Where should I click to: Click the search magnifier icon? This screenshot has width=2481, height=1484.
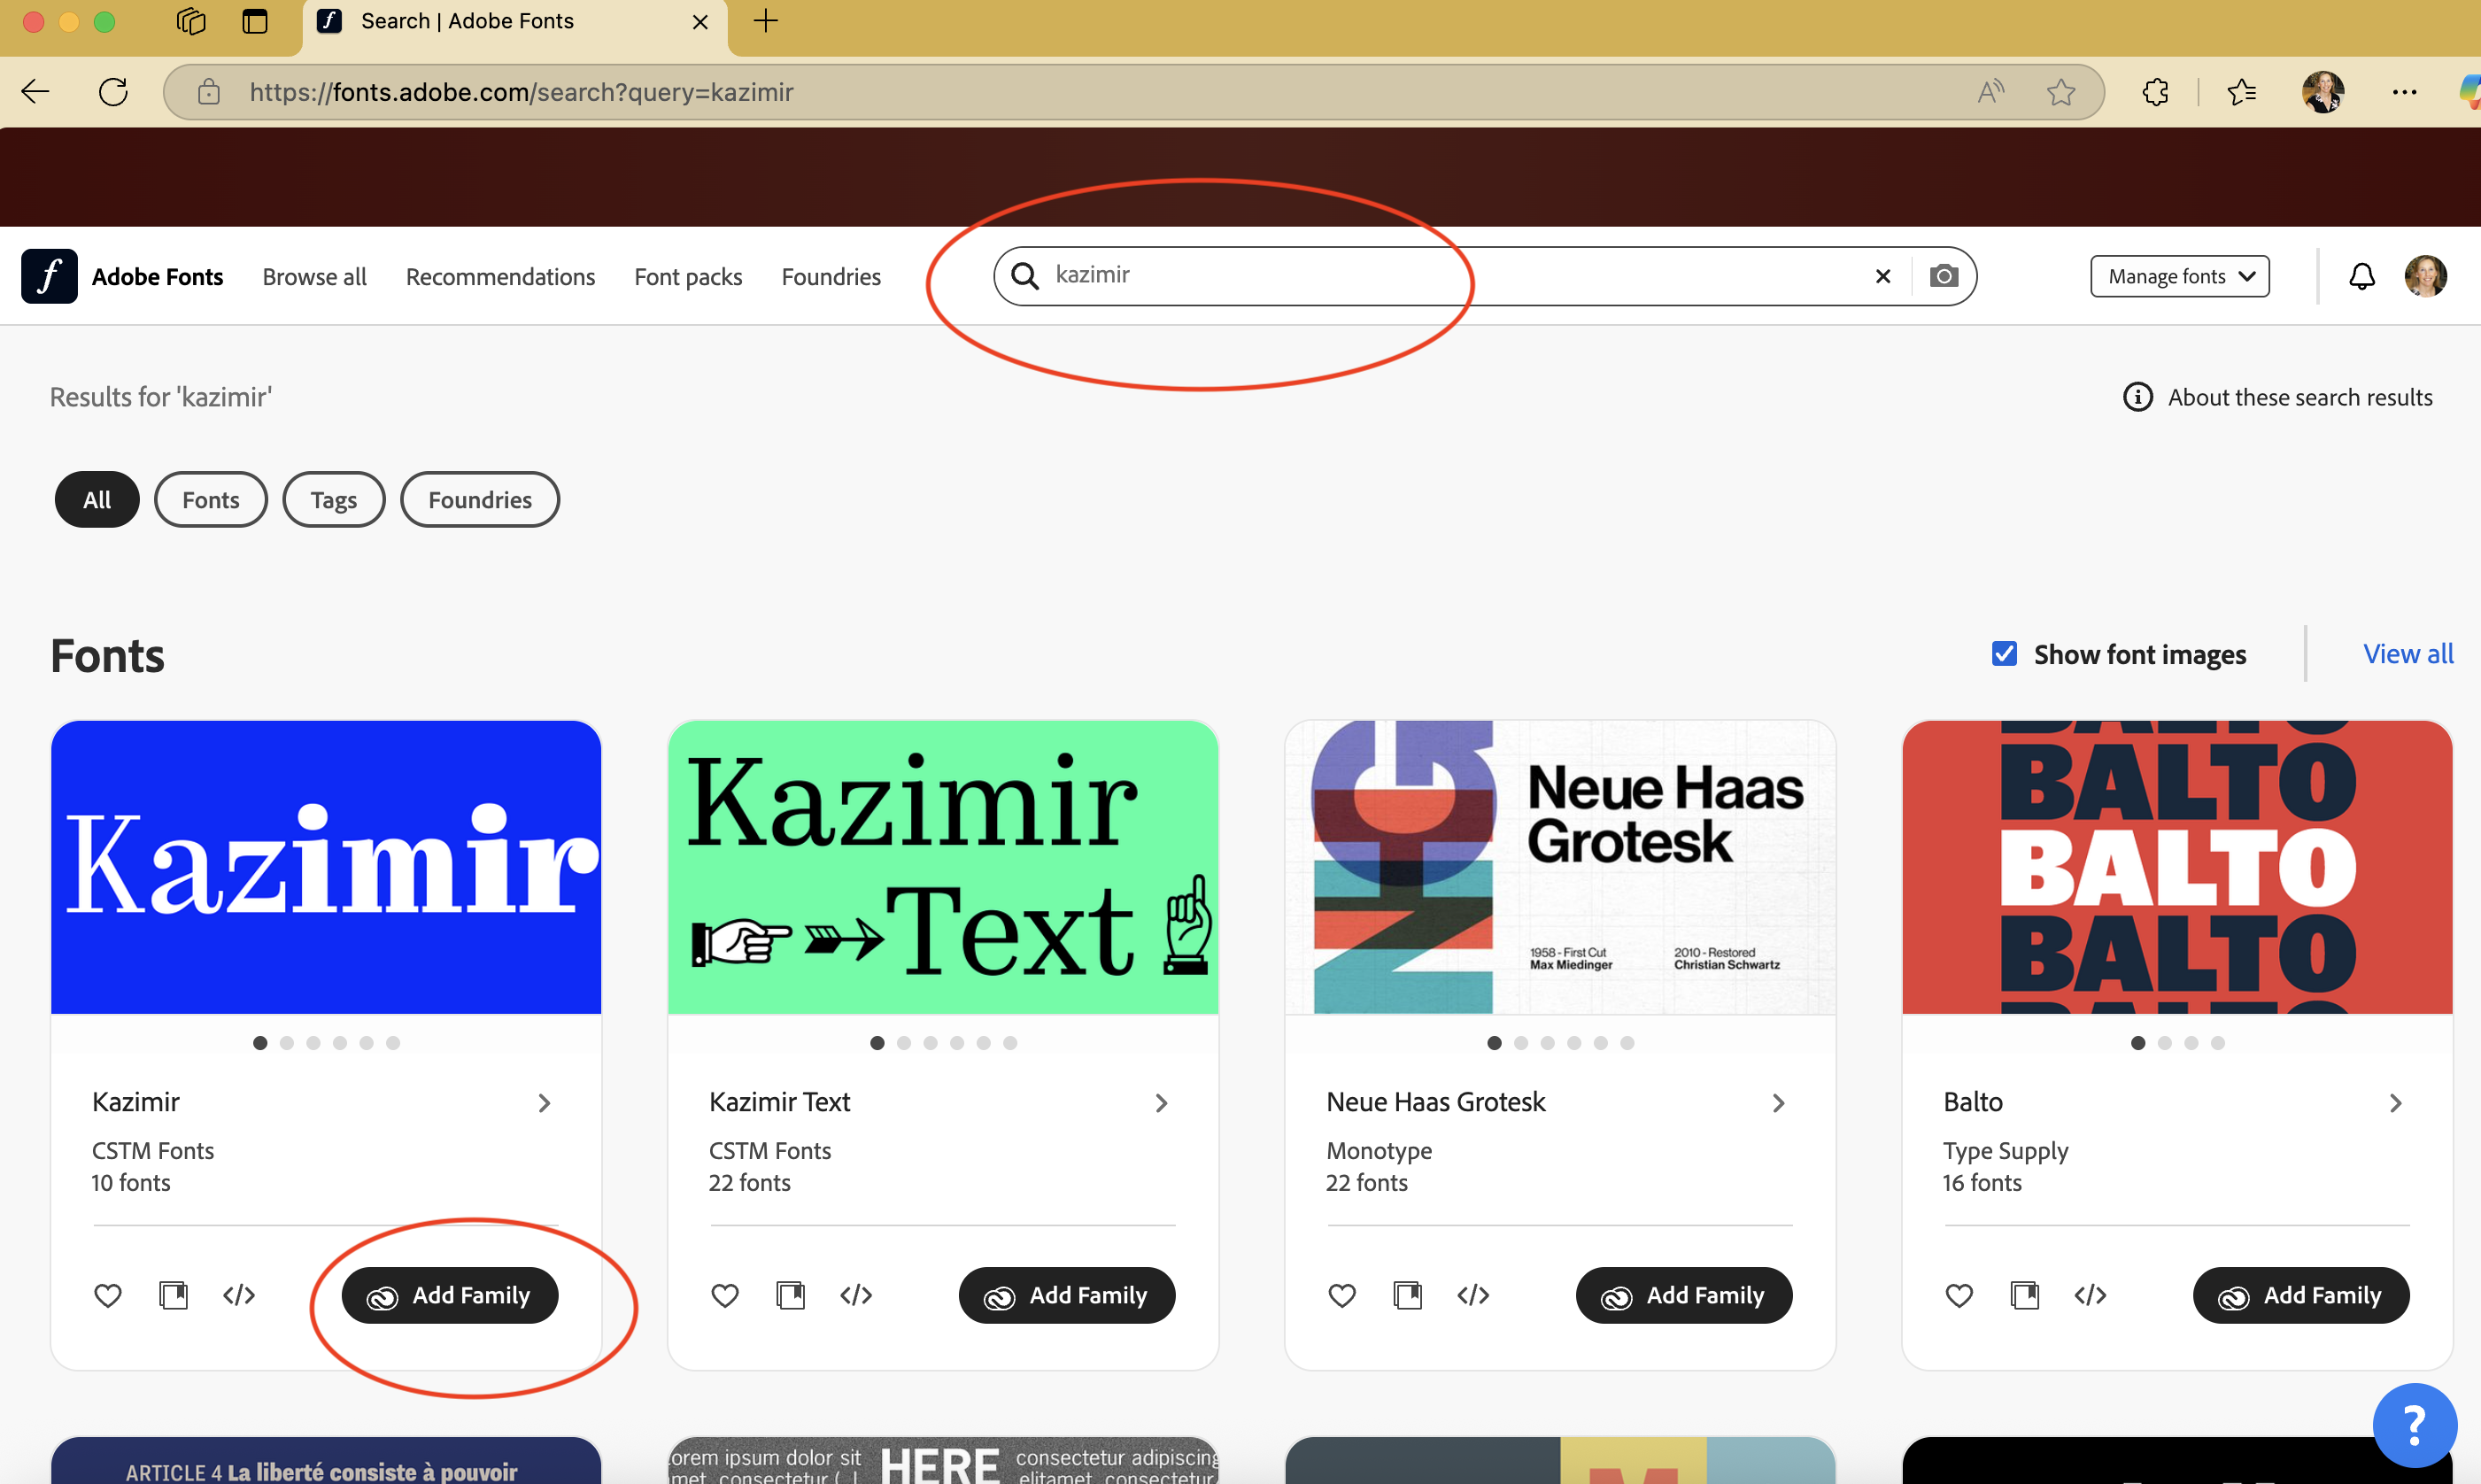tap(1025, 275)
